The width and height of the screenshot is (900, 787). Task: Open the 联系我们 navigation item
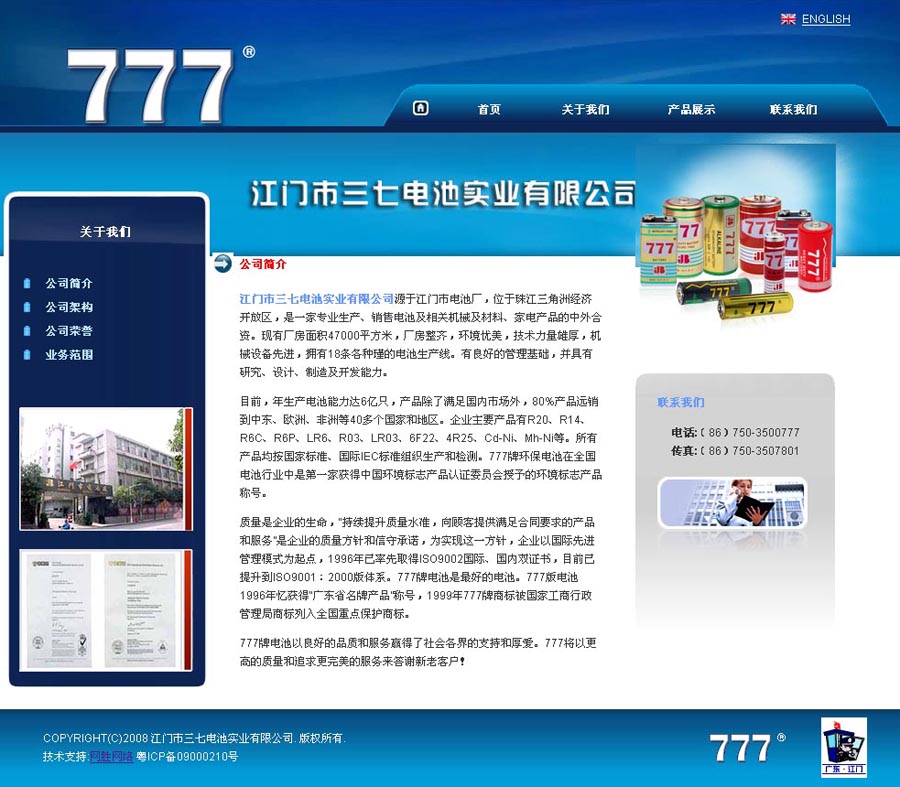[793, 109]
